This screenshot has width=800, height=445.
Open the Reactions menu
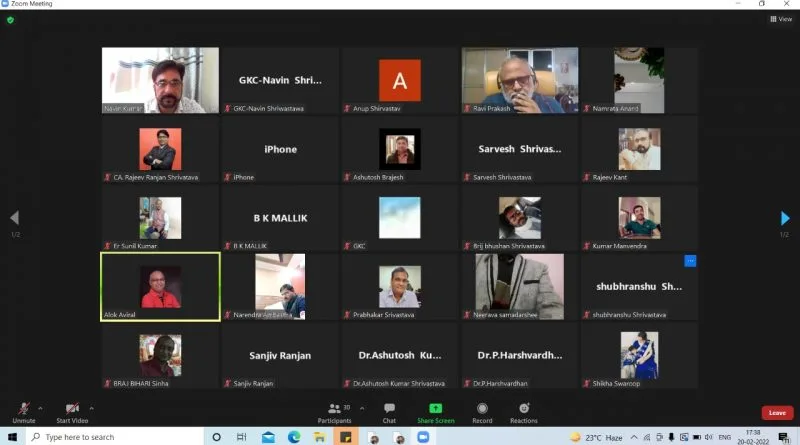point(523,409)
